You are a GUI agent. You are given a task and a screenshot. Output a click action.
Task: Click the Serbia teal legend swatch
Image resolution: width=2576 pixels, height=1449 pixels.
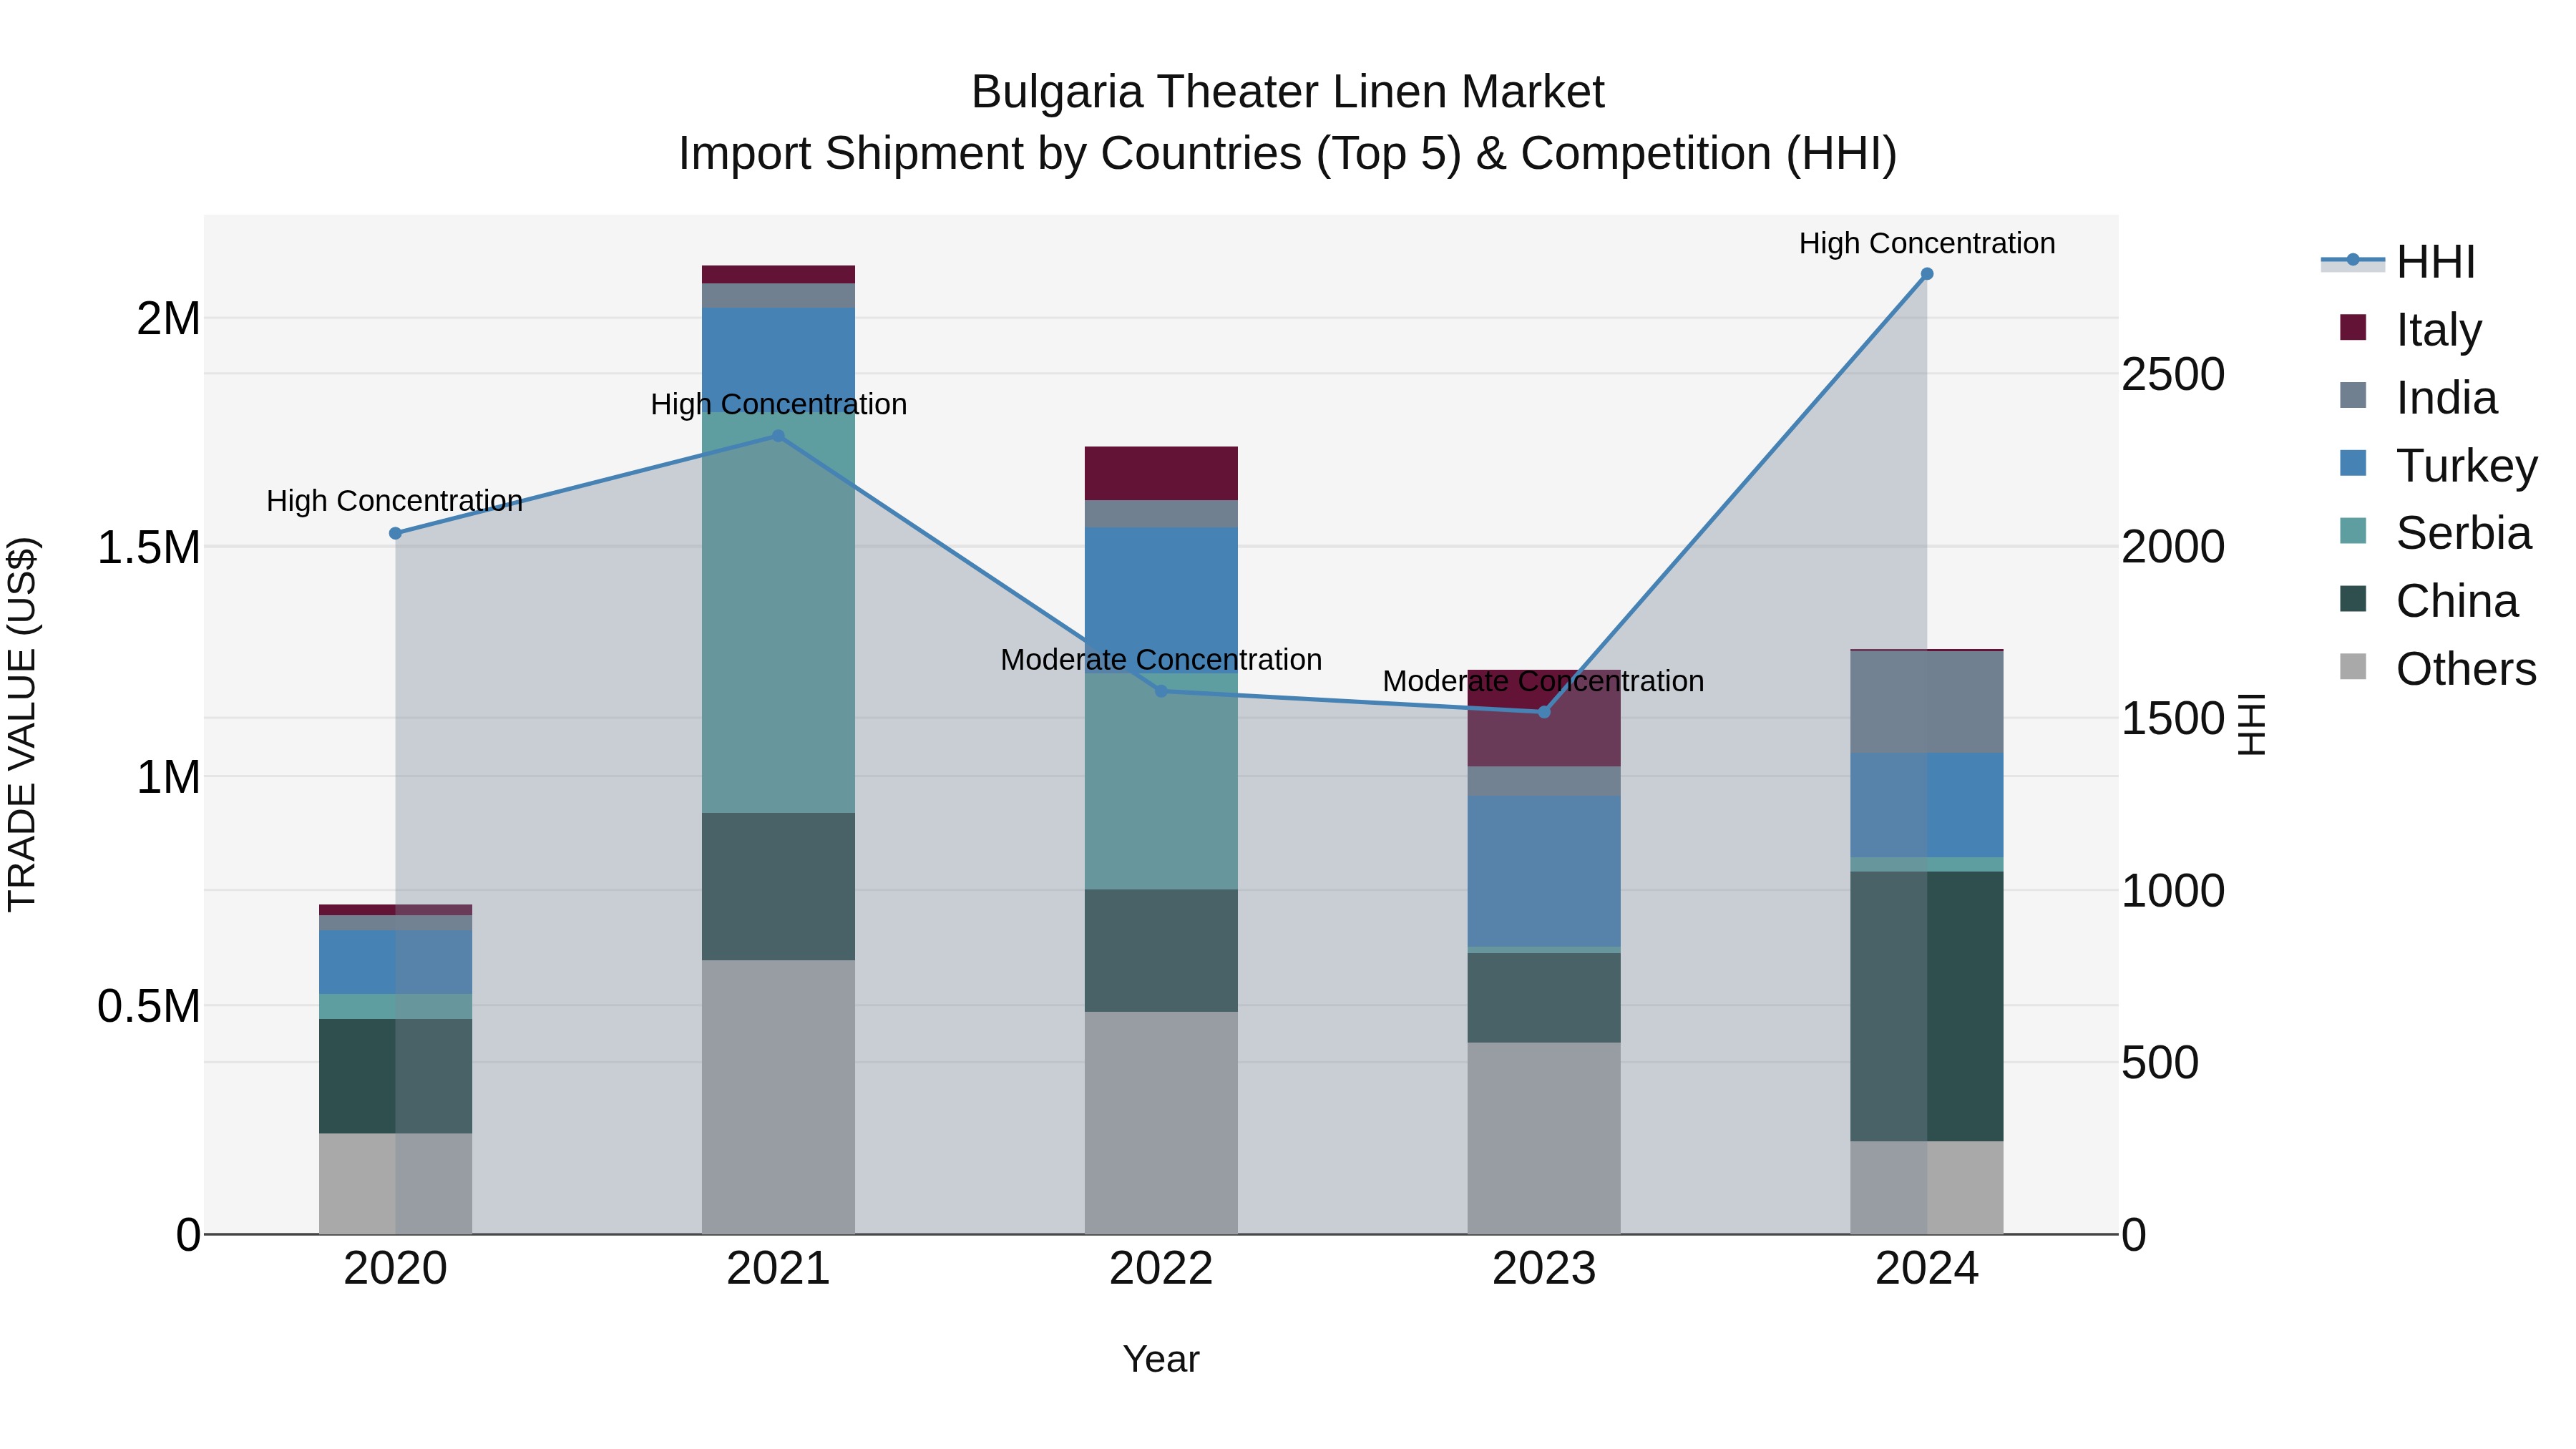coord(2353,531)
